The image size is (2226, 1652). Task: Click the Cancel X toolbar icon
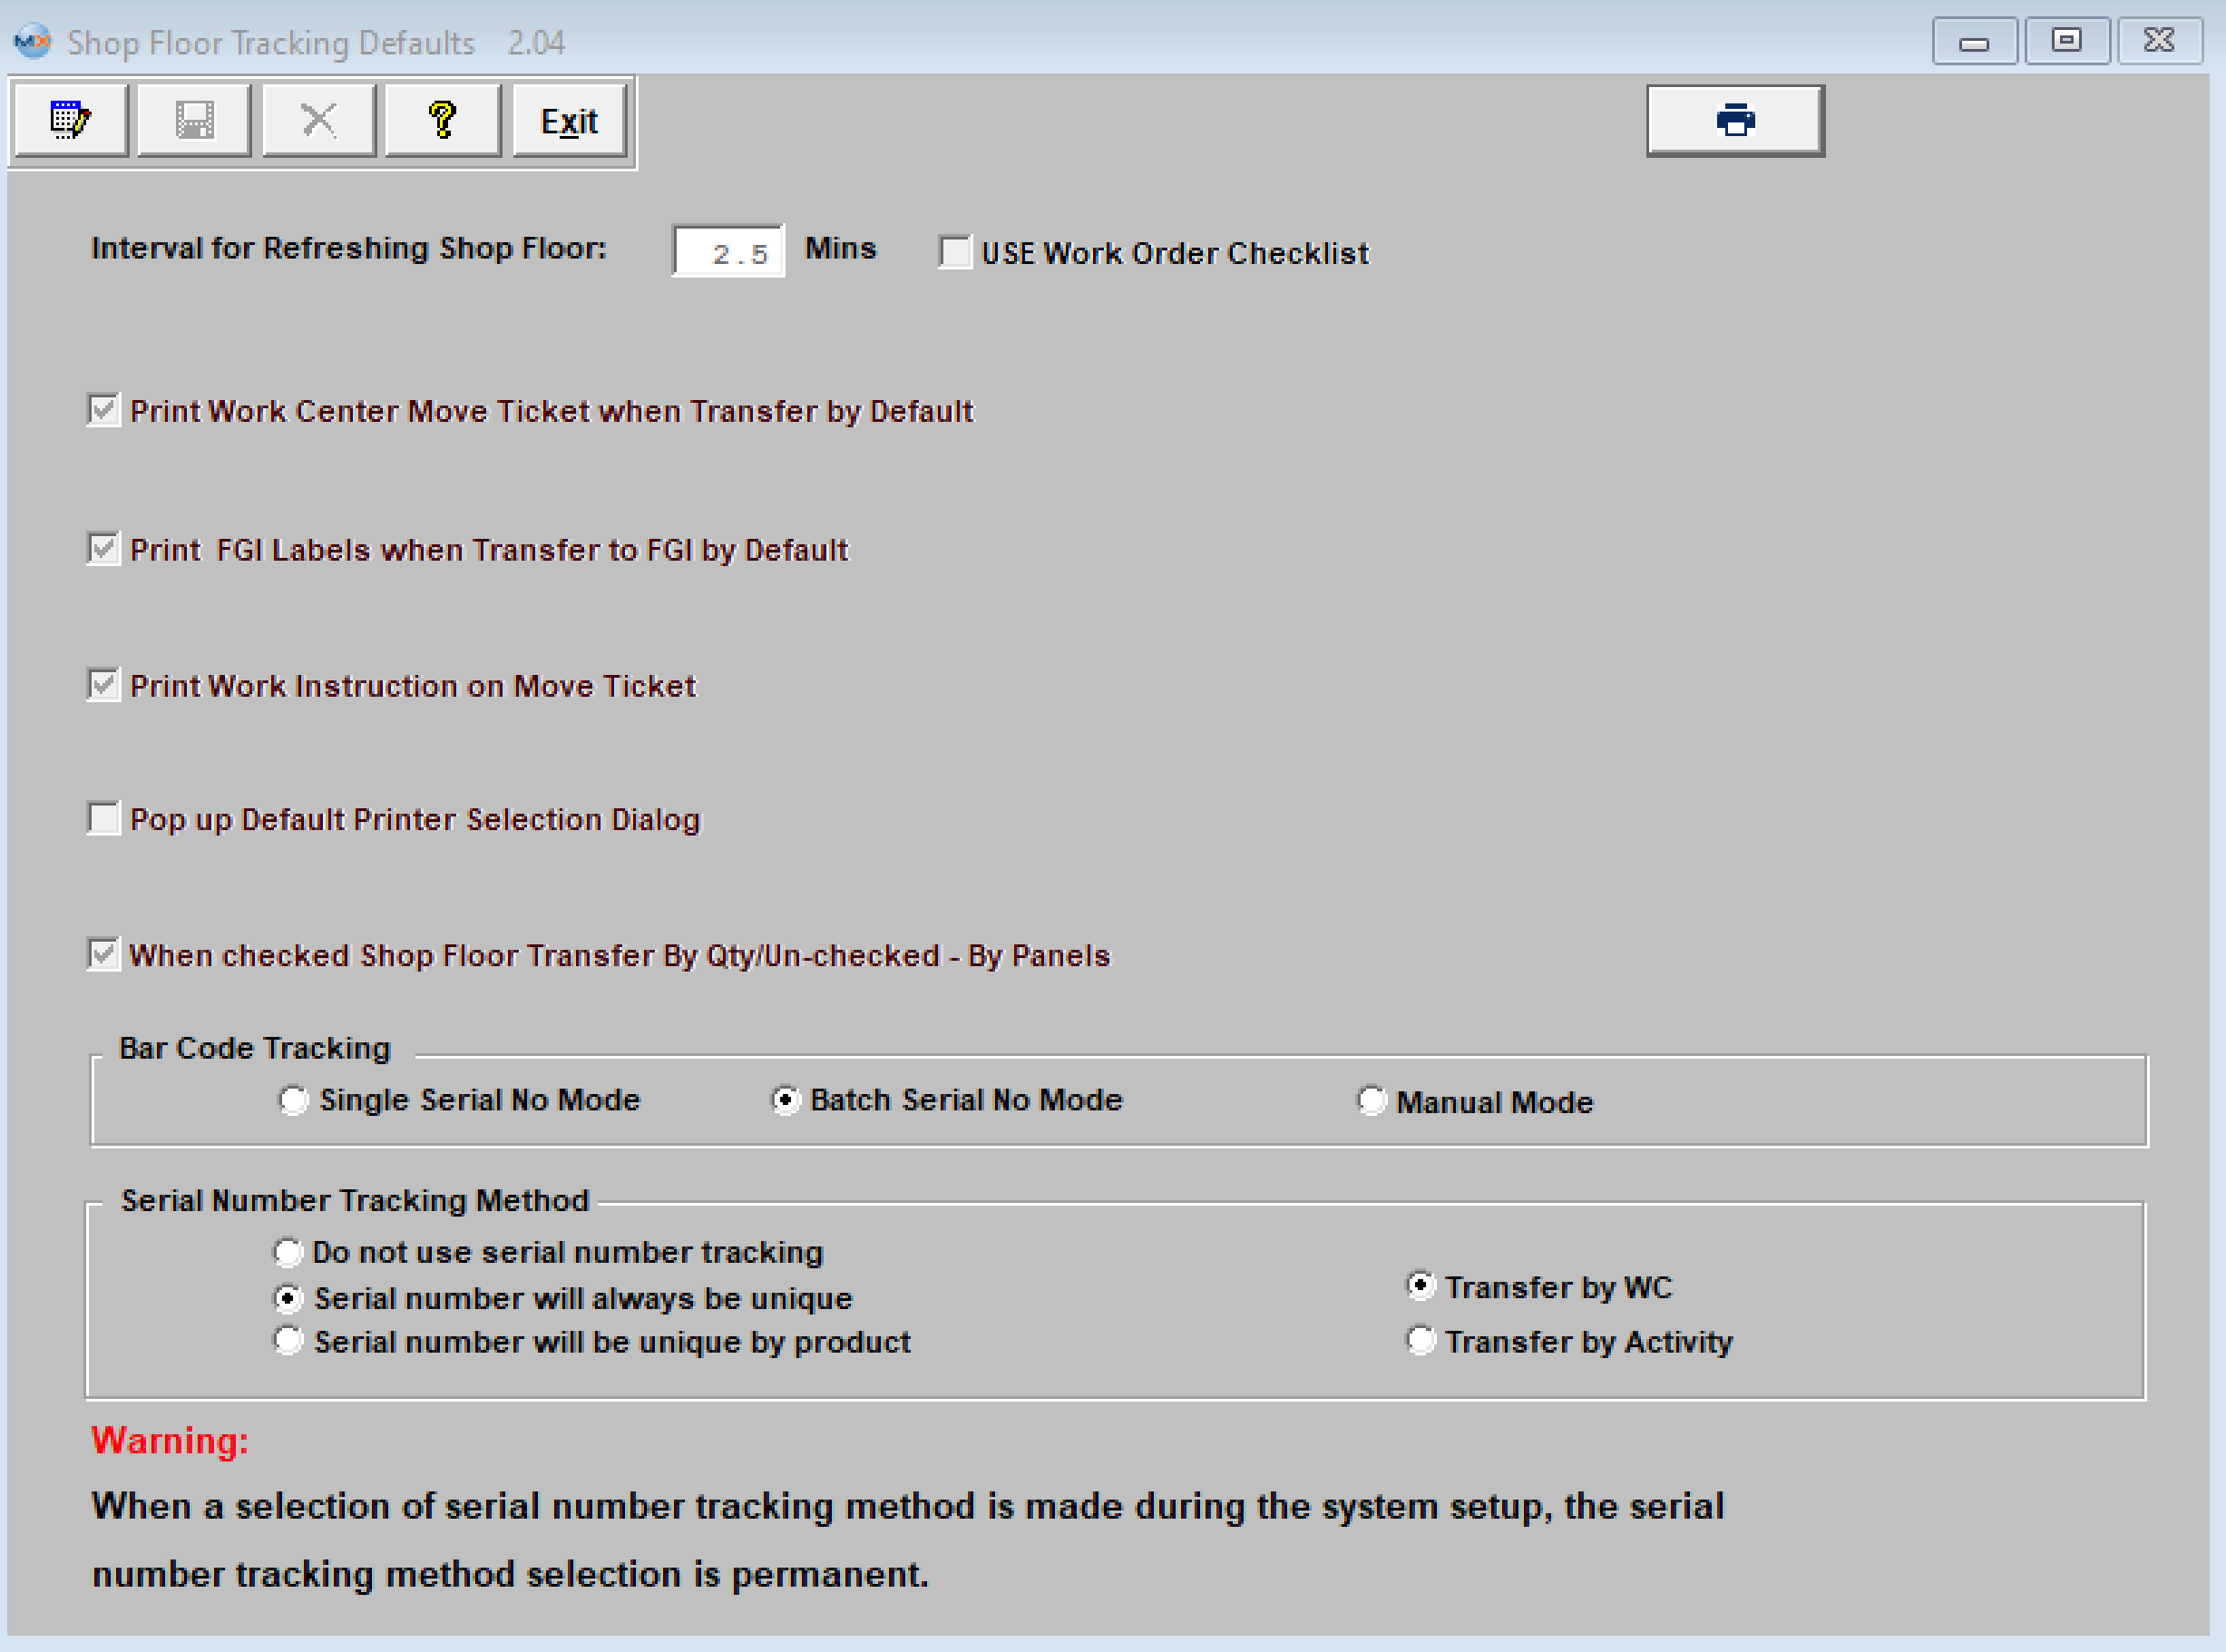(x=319, y=121)
